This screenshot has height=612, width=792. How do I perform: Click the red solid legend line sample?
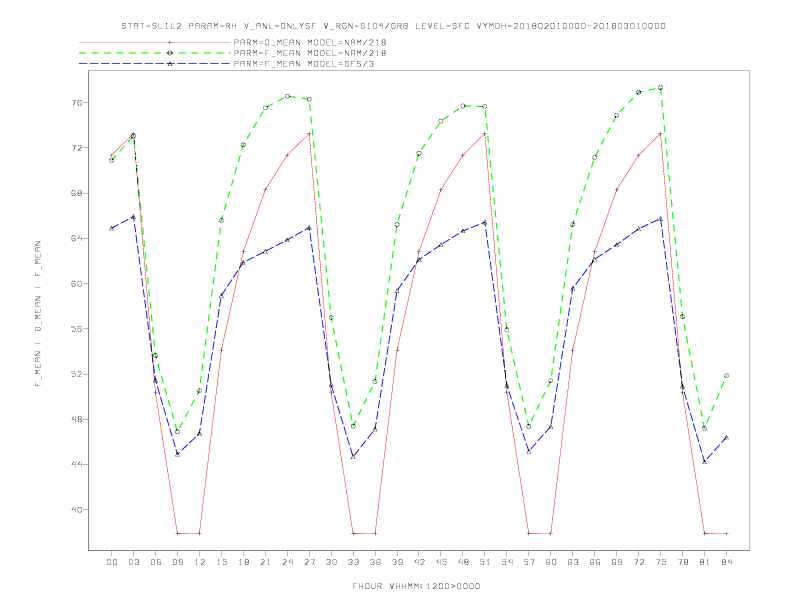pos(155,42)
